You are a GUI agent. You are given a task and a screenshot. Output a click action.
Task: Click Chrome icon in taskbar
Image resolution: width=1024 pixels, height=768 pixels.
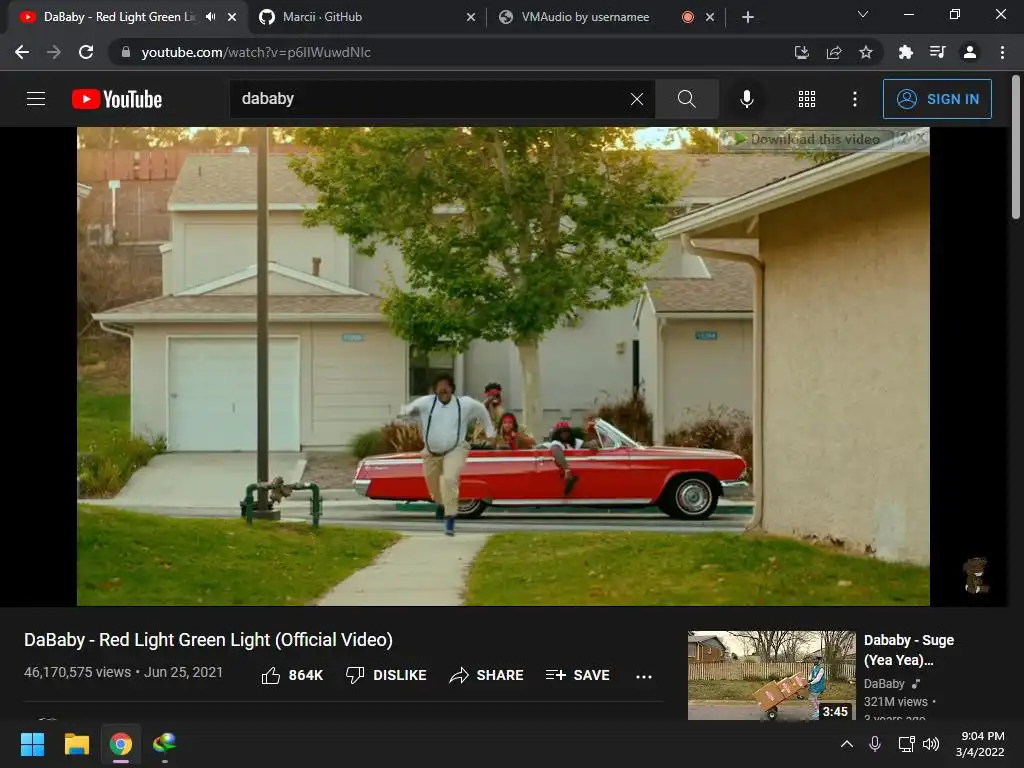point(121,744)
